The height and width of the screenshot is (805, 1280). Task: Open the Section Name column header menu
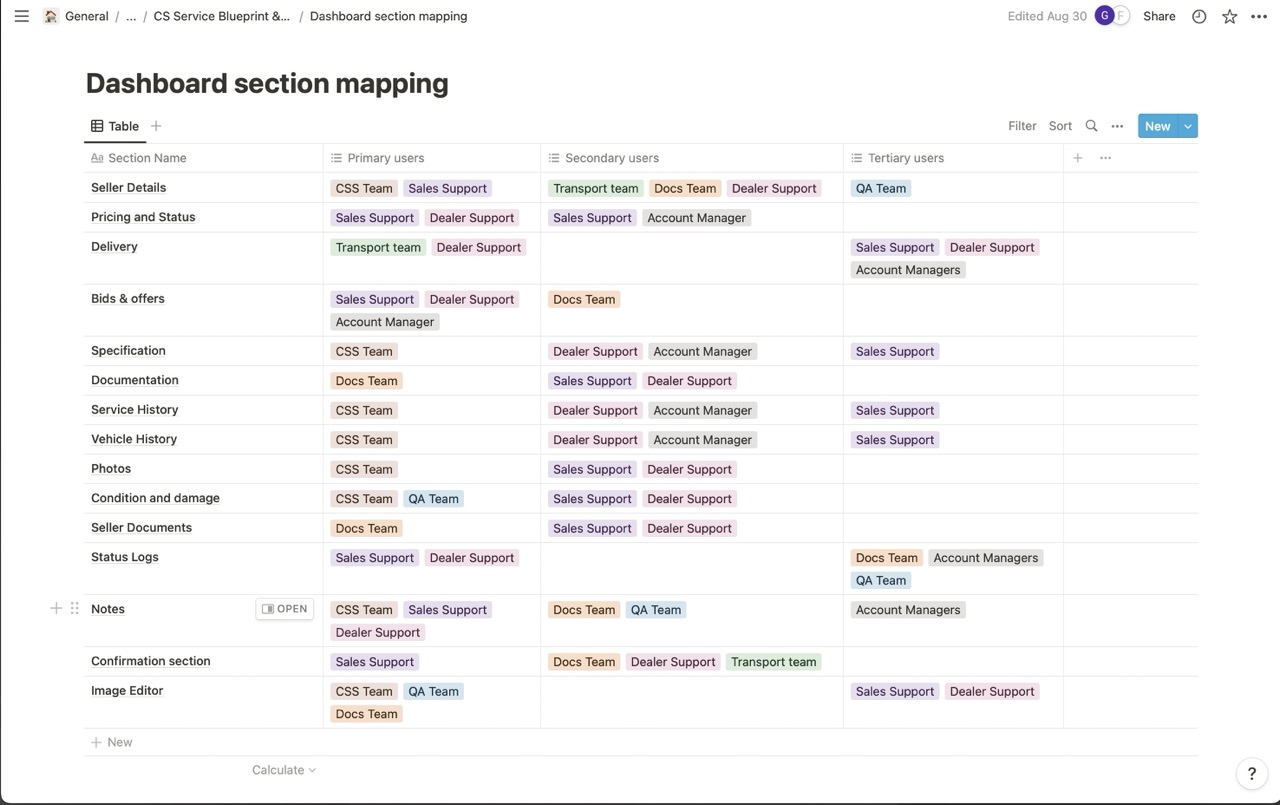point(203,158)
